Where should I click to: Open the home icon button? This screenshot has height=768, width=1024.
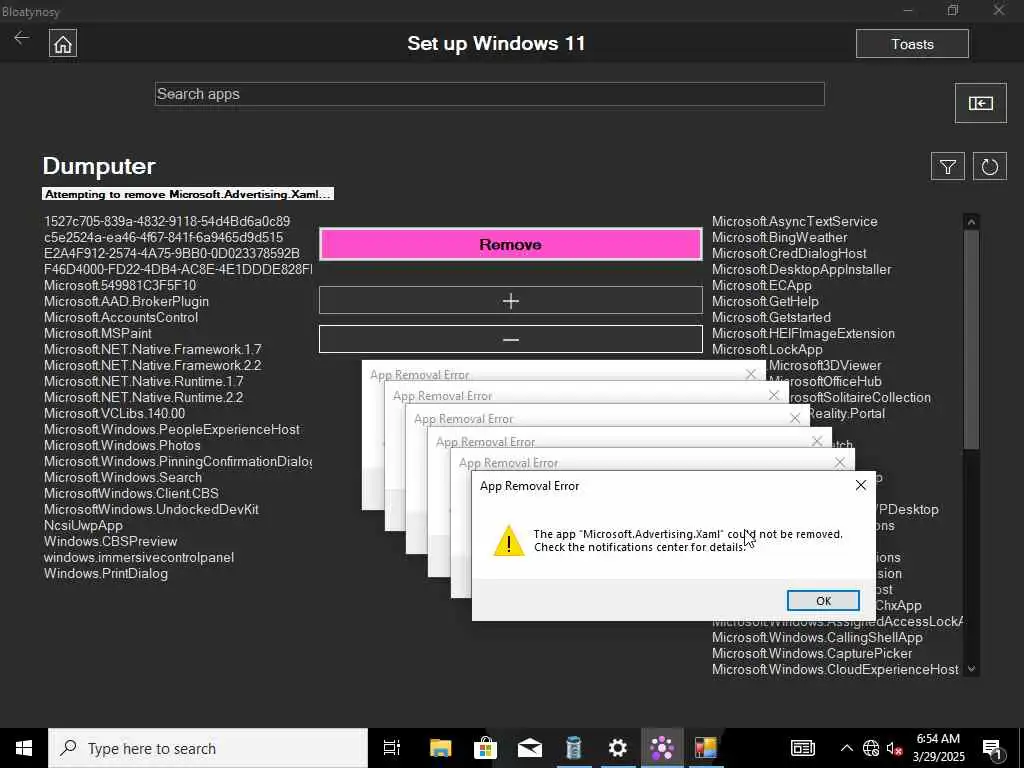[x=63, y=44]
